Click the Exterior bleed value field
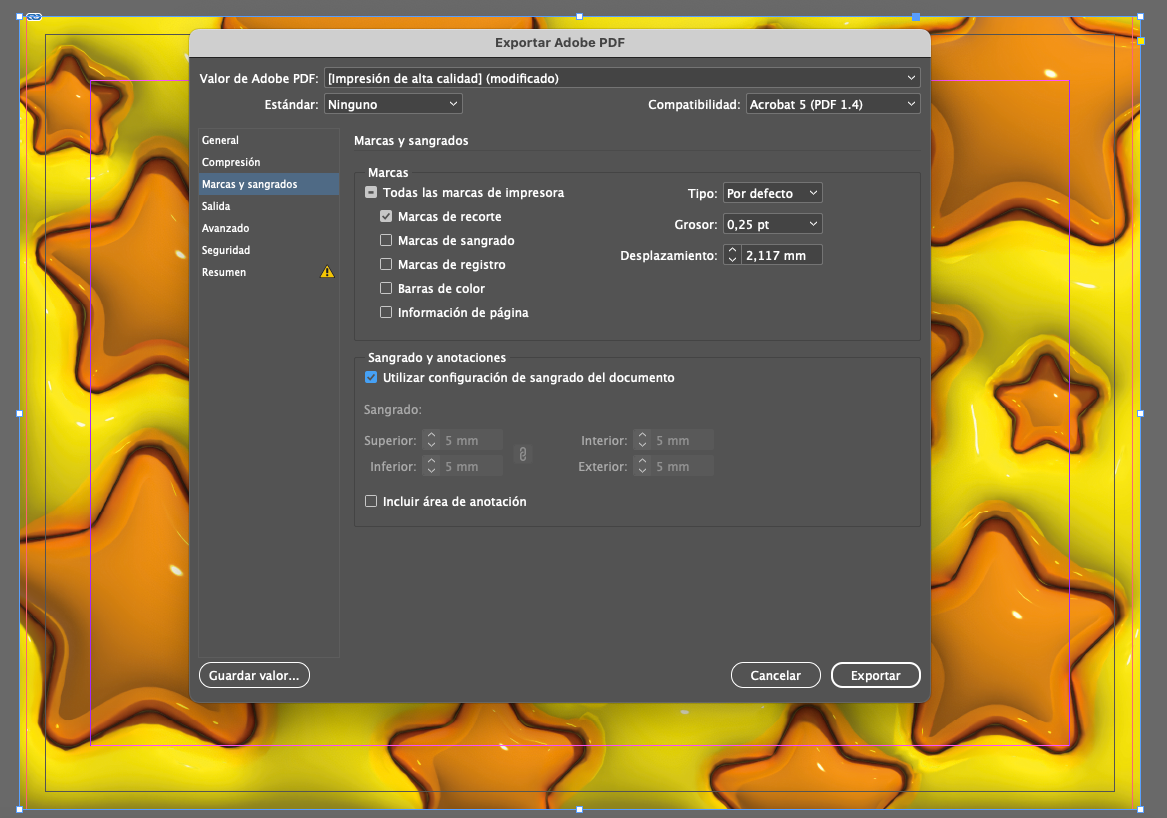 click(682, 466)
